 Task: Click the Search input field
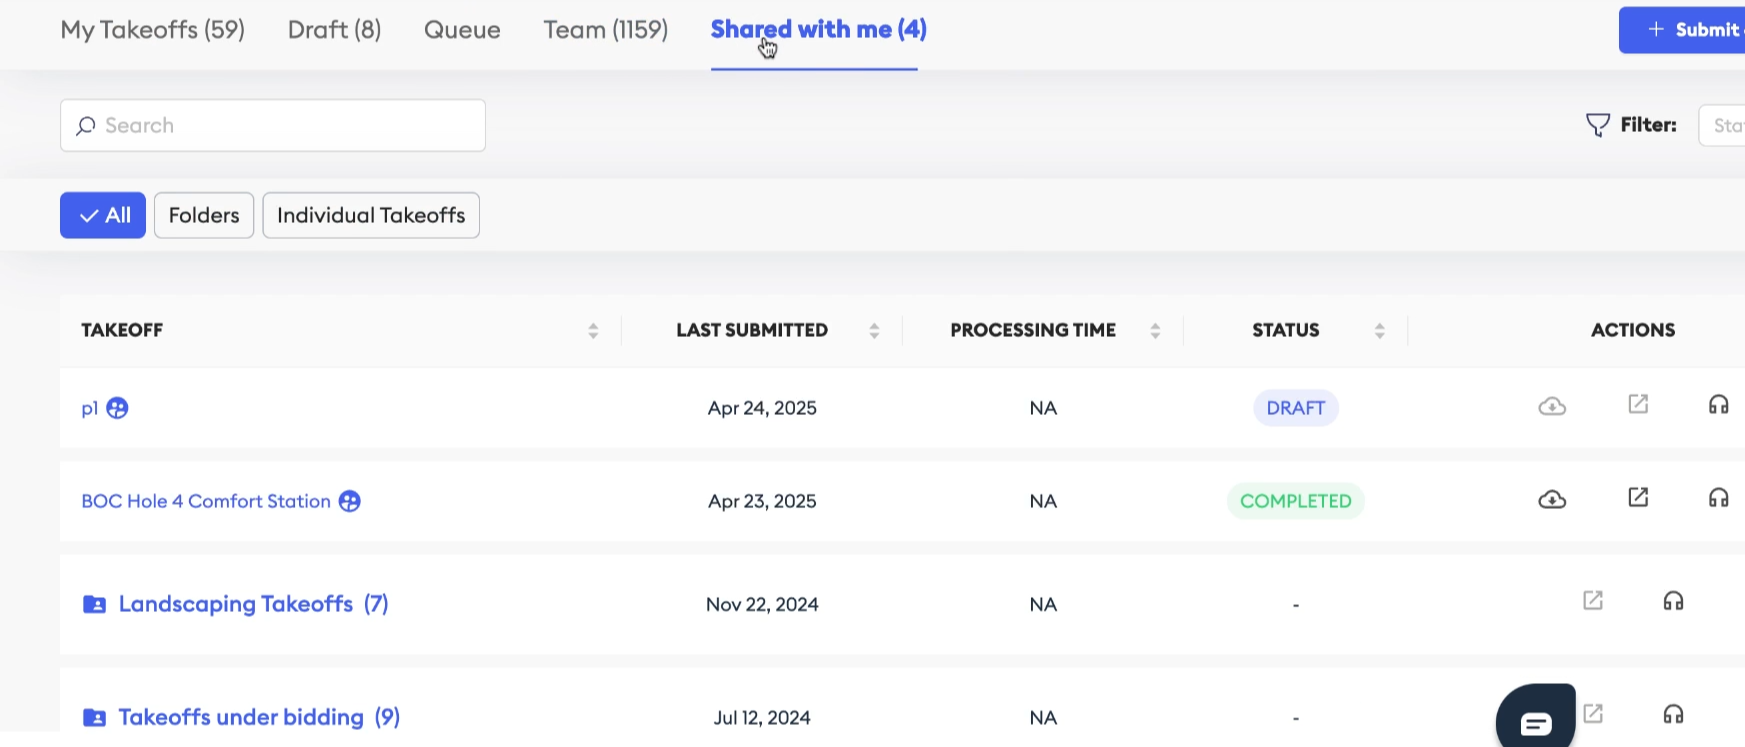click(x=273, y=125)
